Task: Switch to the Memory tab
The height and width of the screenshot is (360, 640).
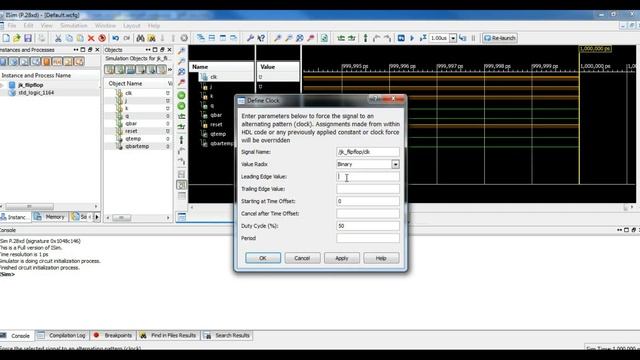Action: [x=49, y=217]
